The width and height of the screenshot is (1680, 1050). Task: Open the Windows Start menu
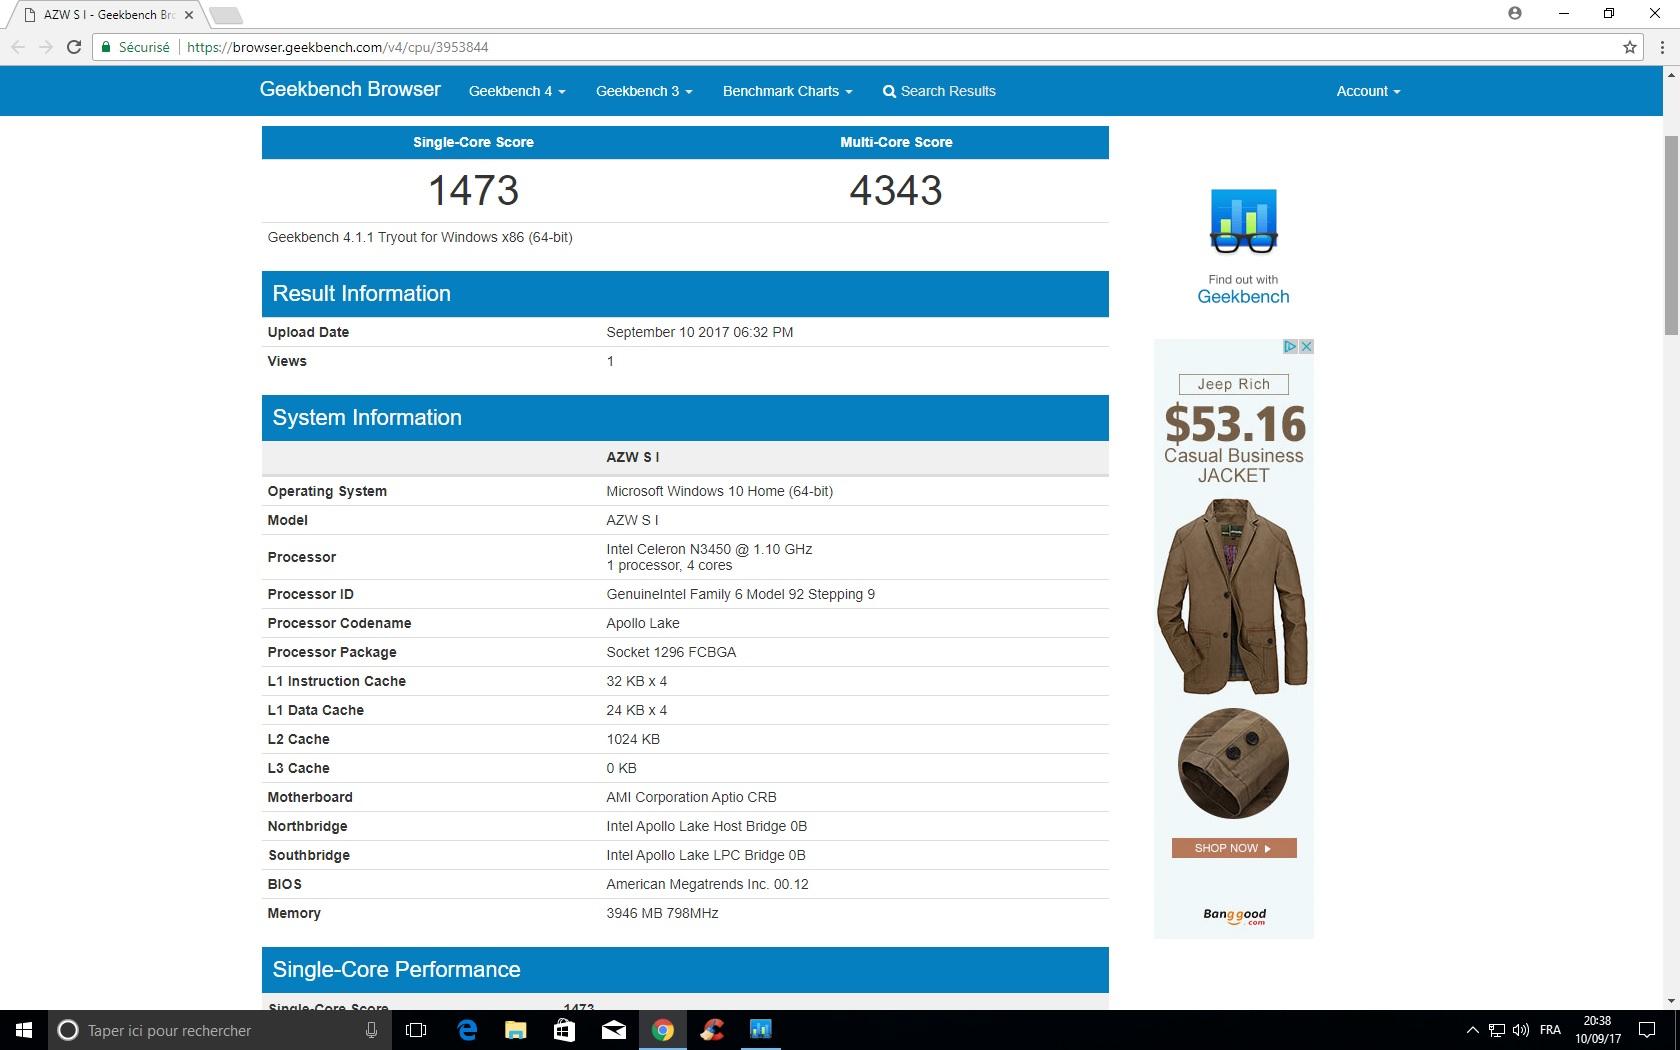click(x=24, y=1030)
